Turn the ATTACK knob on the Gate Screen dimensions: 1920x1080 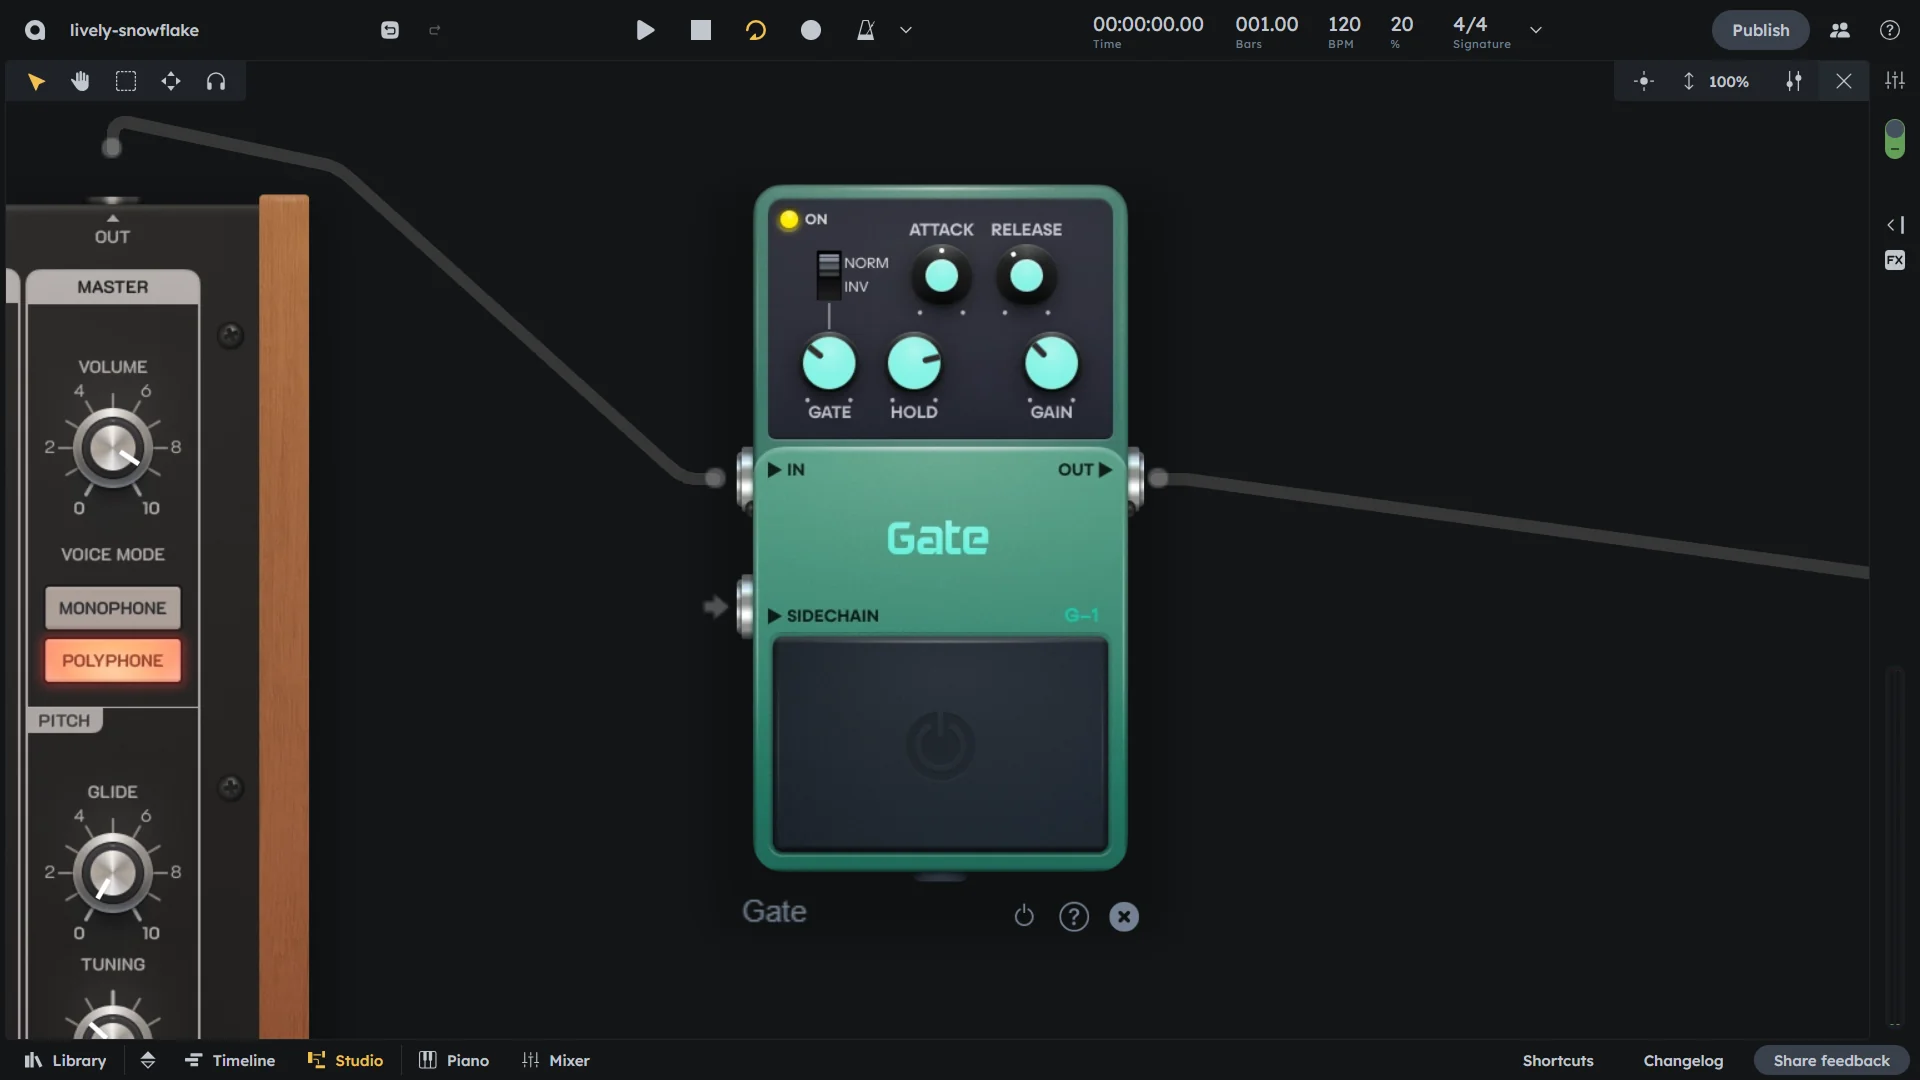[x=940, y=276]
